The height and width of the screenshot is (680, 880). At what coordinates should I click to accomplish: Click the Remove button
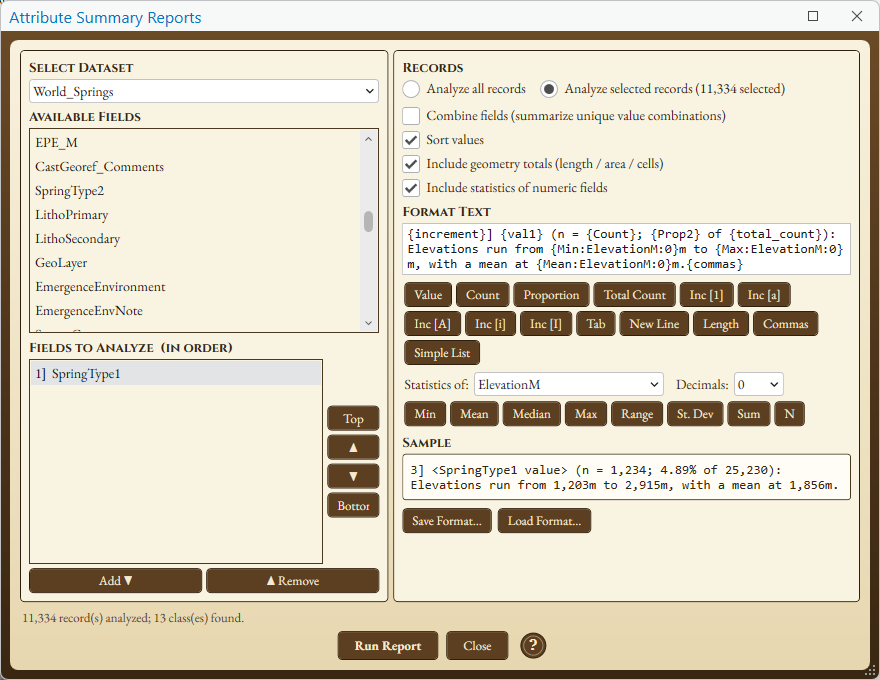pyautogui.click(x=292, y=581)
